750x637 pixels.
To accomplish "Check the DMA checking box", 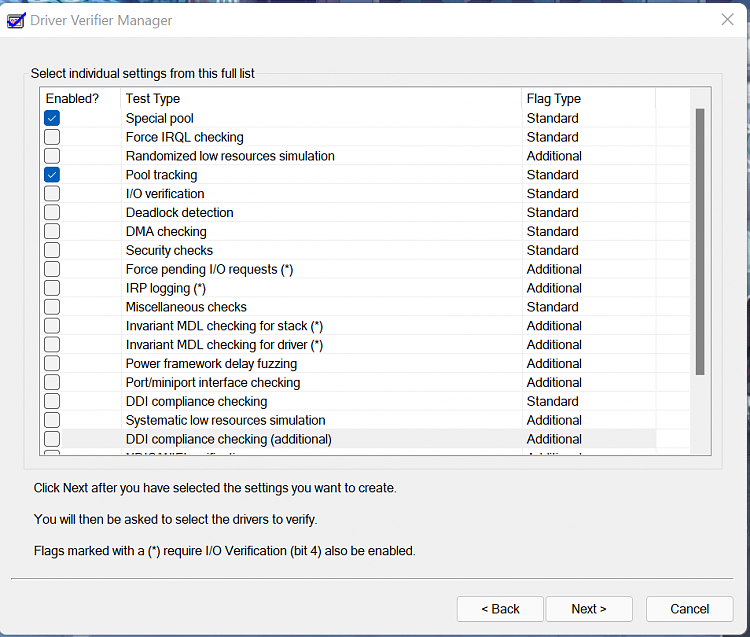I will [x=52, y=232].
